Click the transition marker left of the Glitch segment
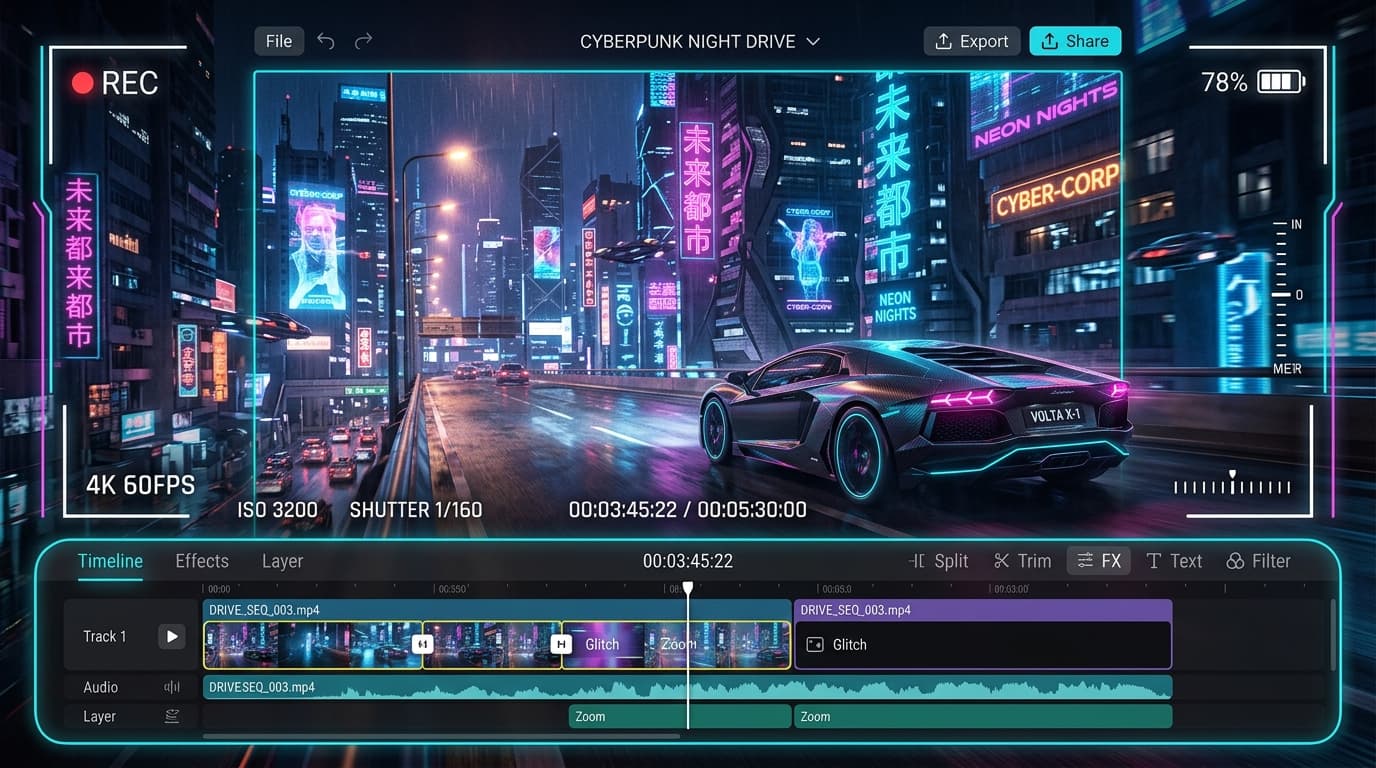This screenshot has height=768, width=1376. [x=562, y=645]
